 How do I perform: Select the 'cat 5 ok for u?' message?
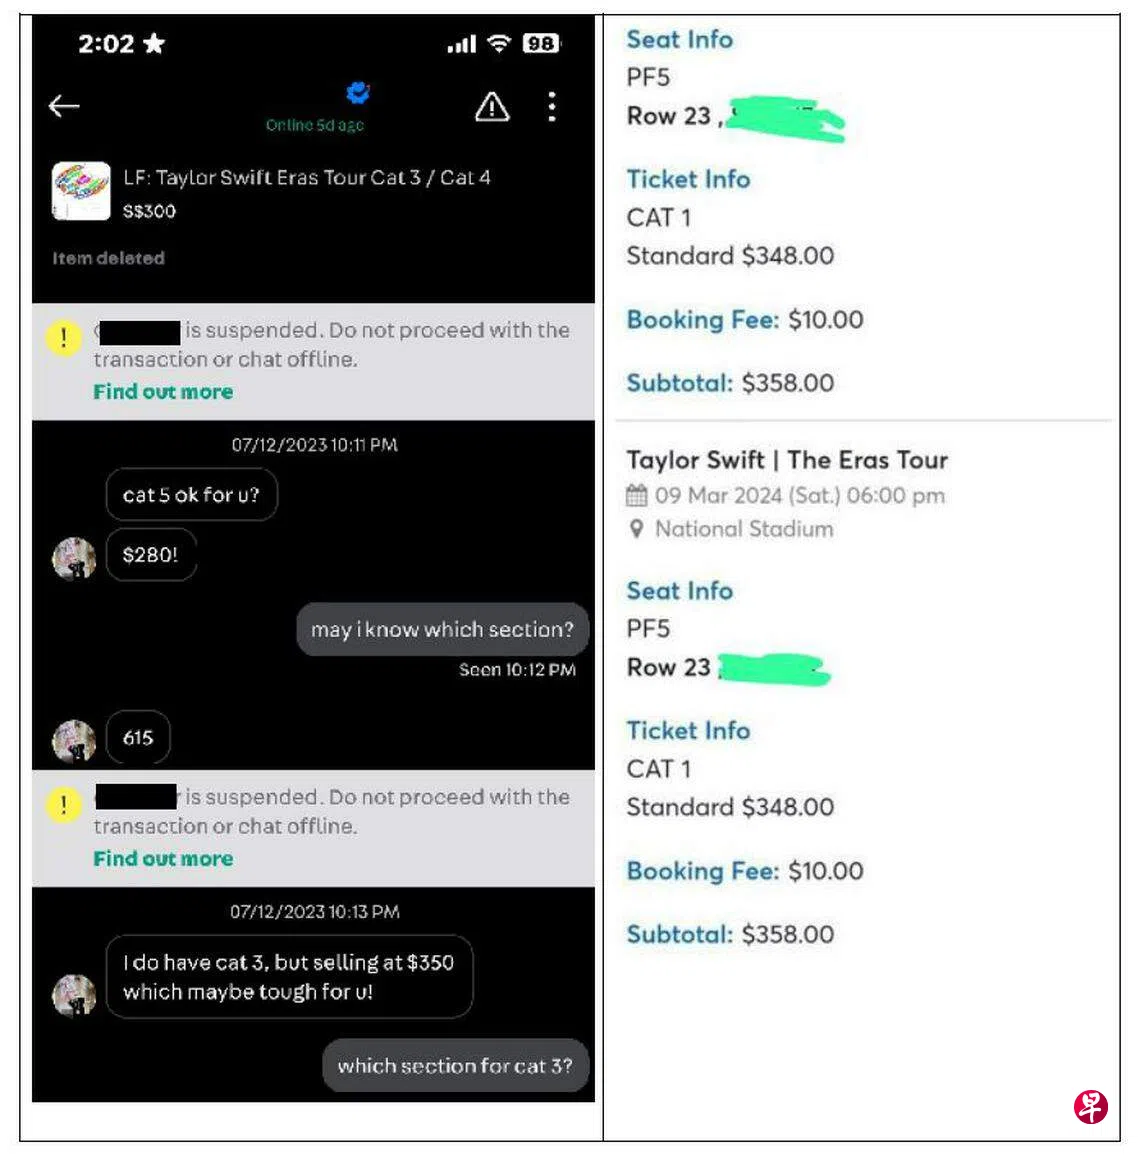coord(192,495)
